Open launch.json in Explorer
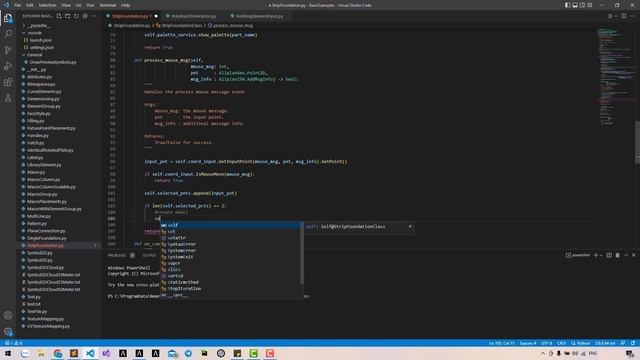Viewport: 640px width, 360px height. click(40, 40)
